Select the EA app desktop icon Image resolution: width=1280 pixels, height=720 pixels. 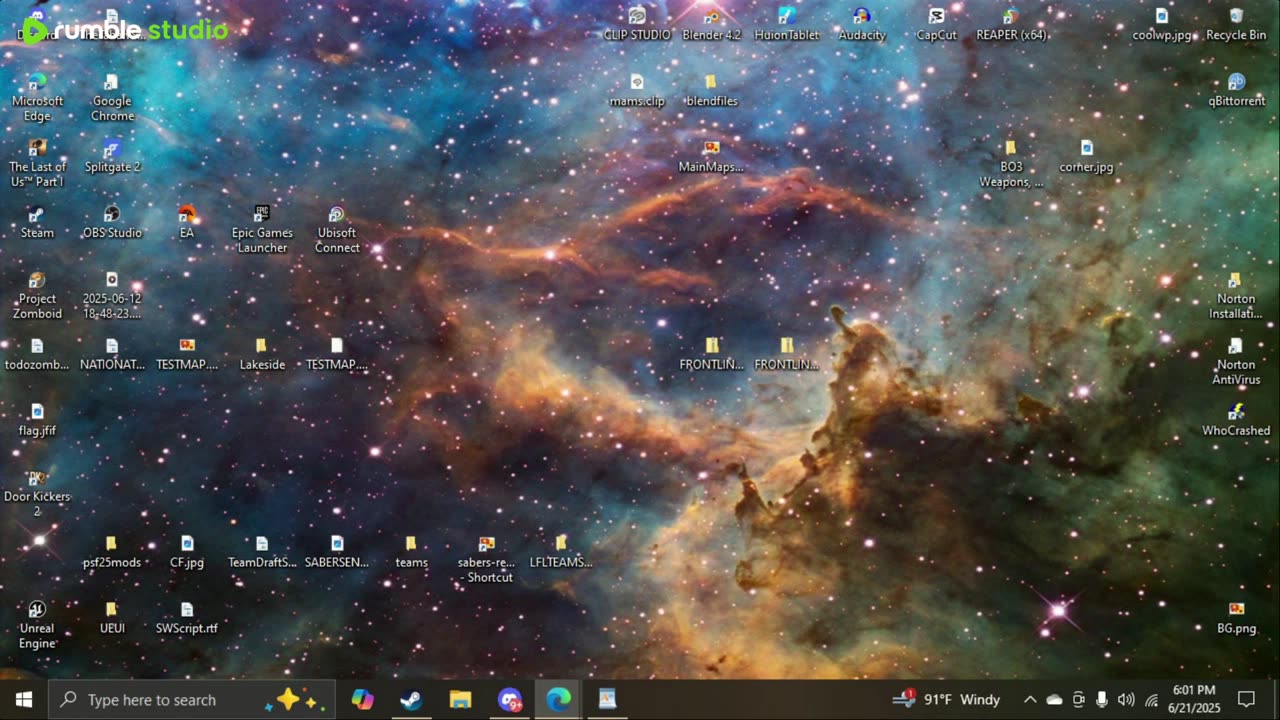(x=187, y=222)
